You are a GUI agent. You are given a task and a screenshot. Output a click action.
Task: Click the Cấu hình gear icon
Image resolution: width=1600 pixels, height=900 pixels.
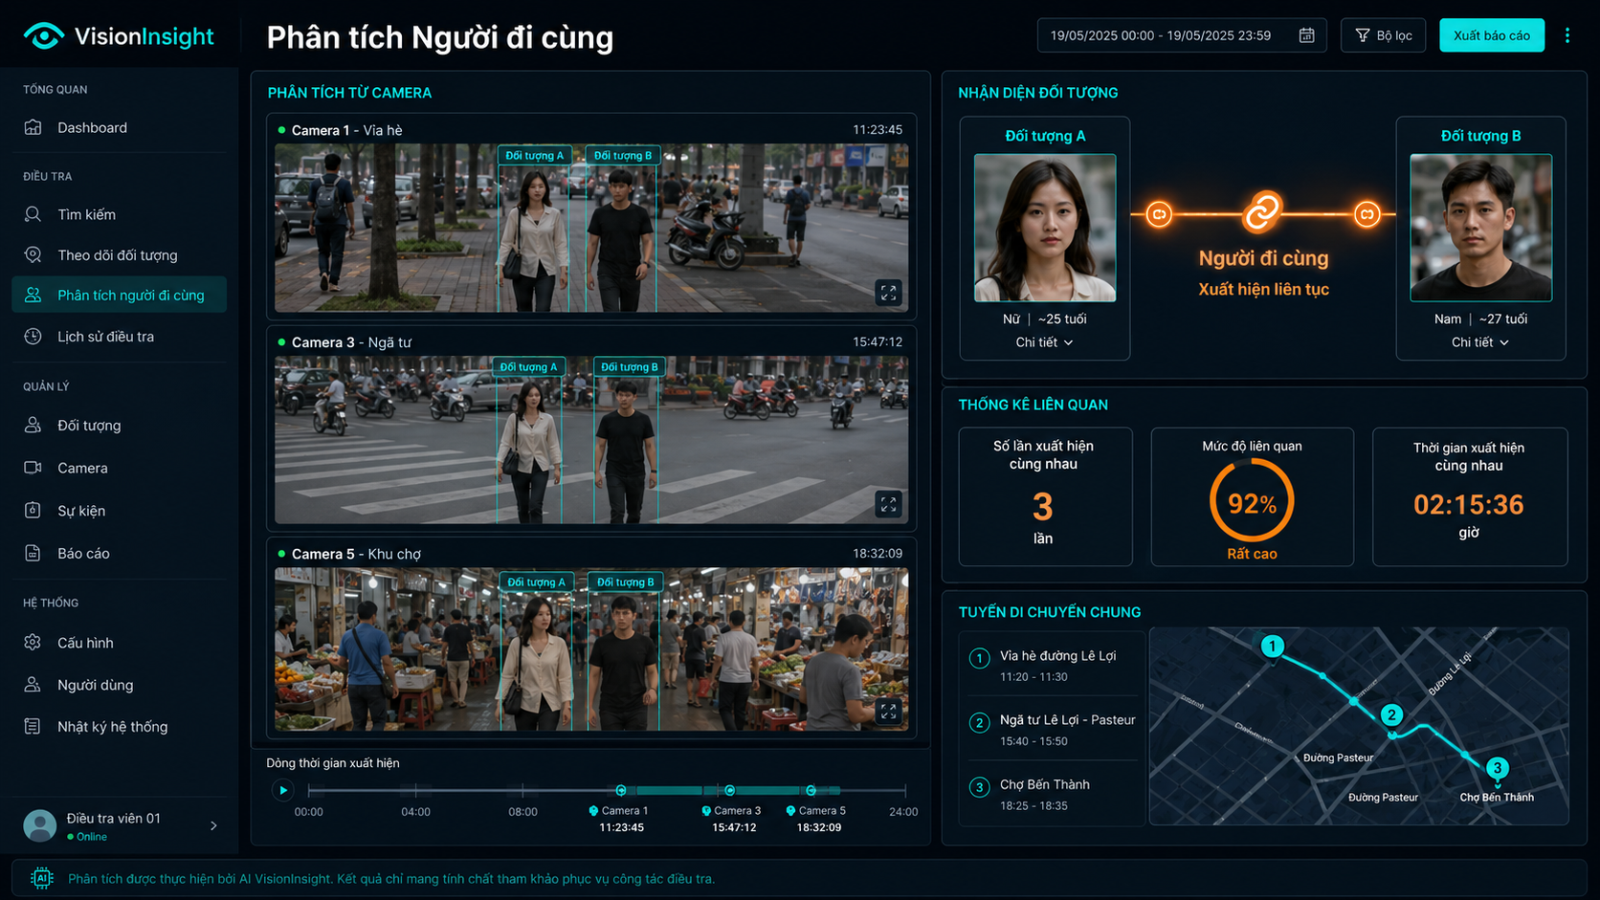(x=33, y=642)
